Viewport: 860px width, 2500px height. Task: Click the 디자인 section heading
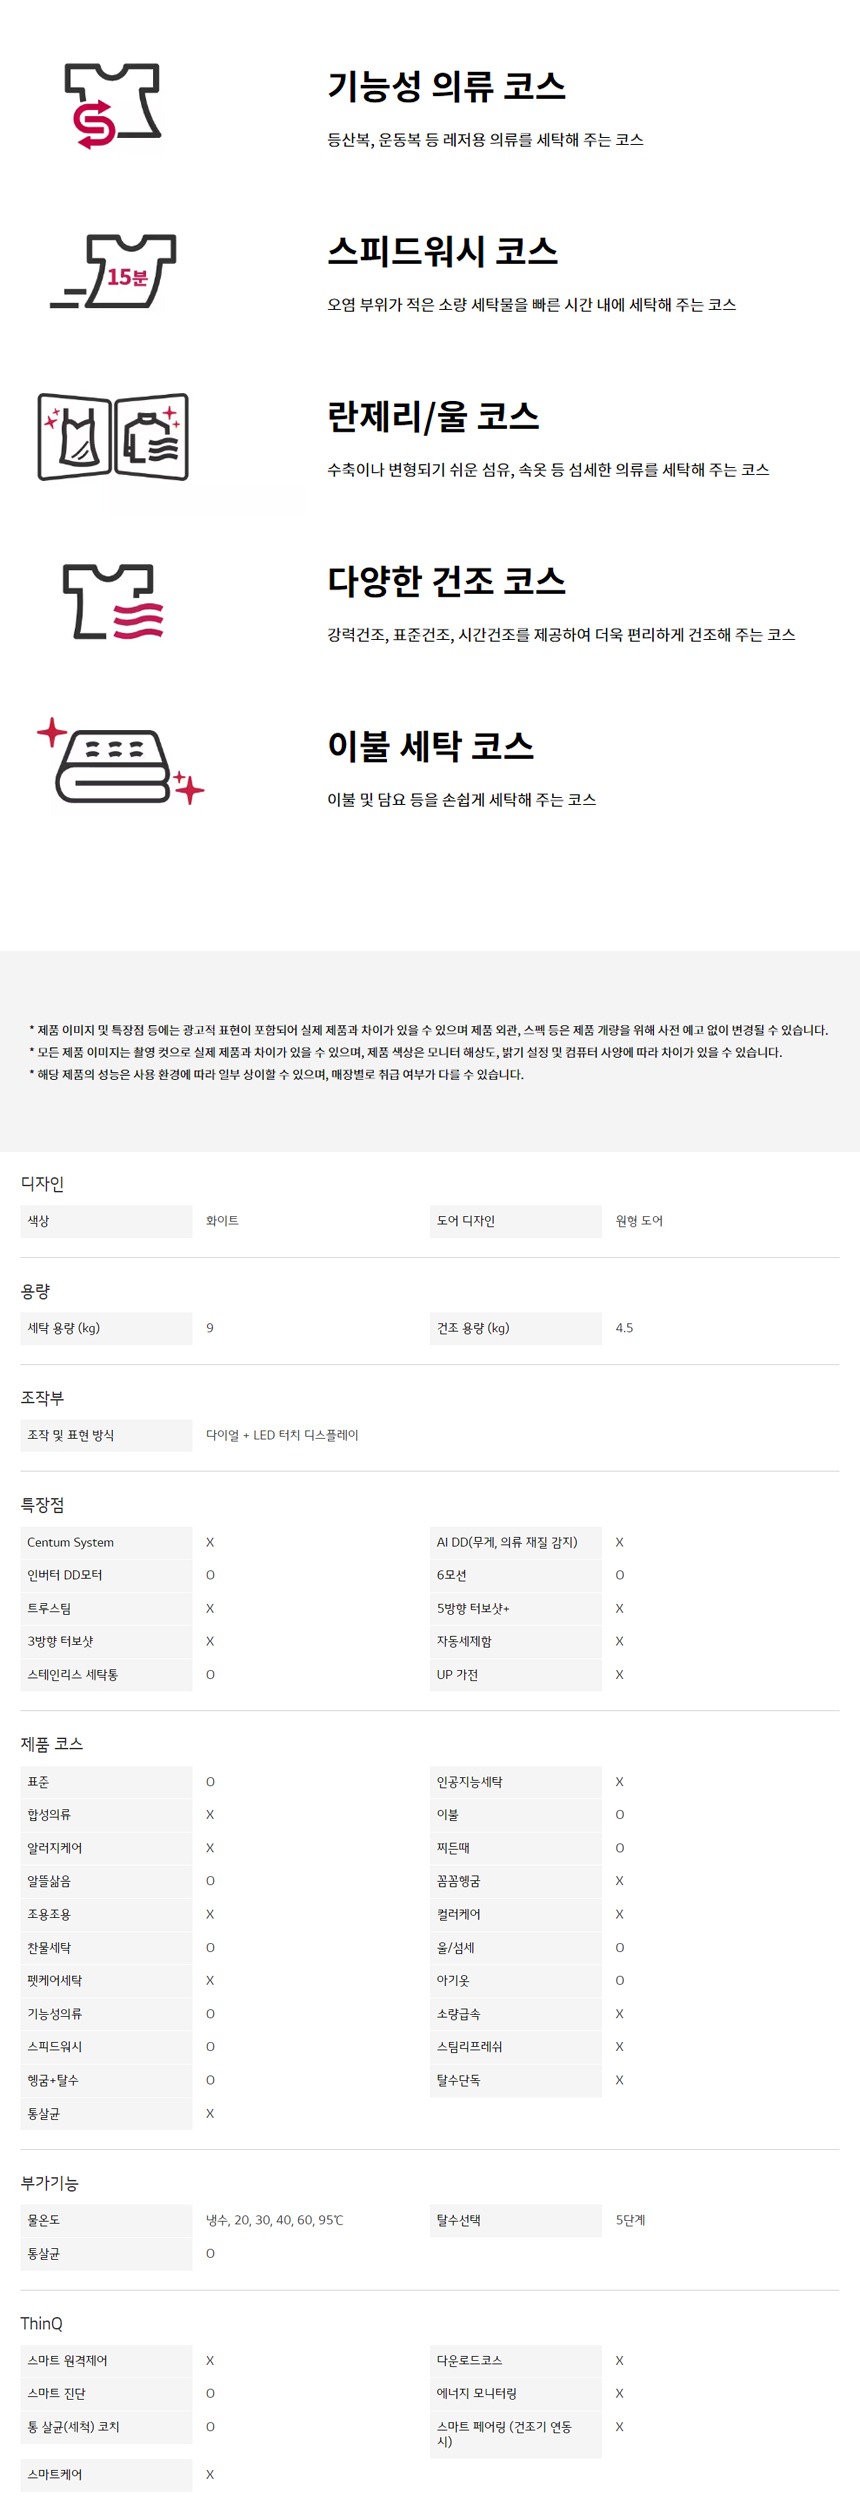pyautogui.click(x=42, y=1183)
